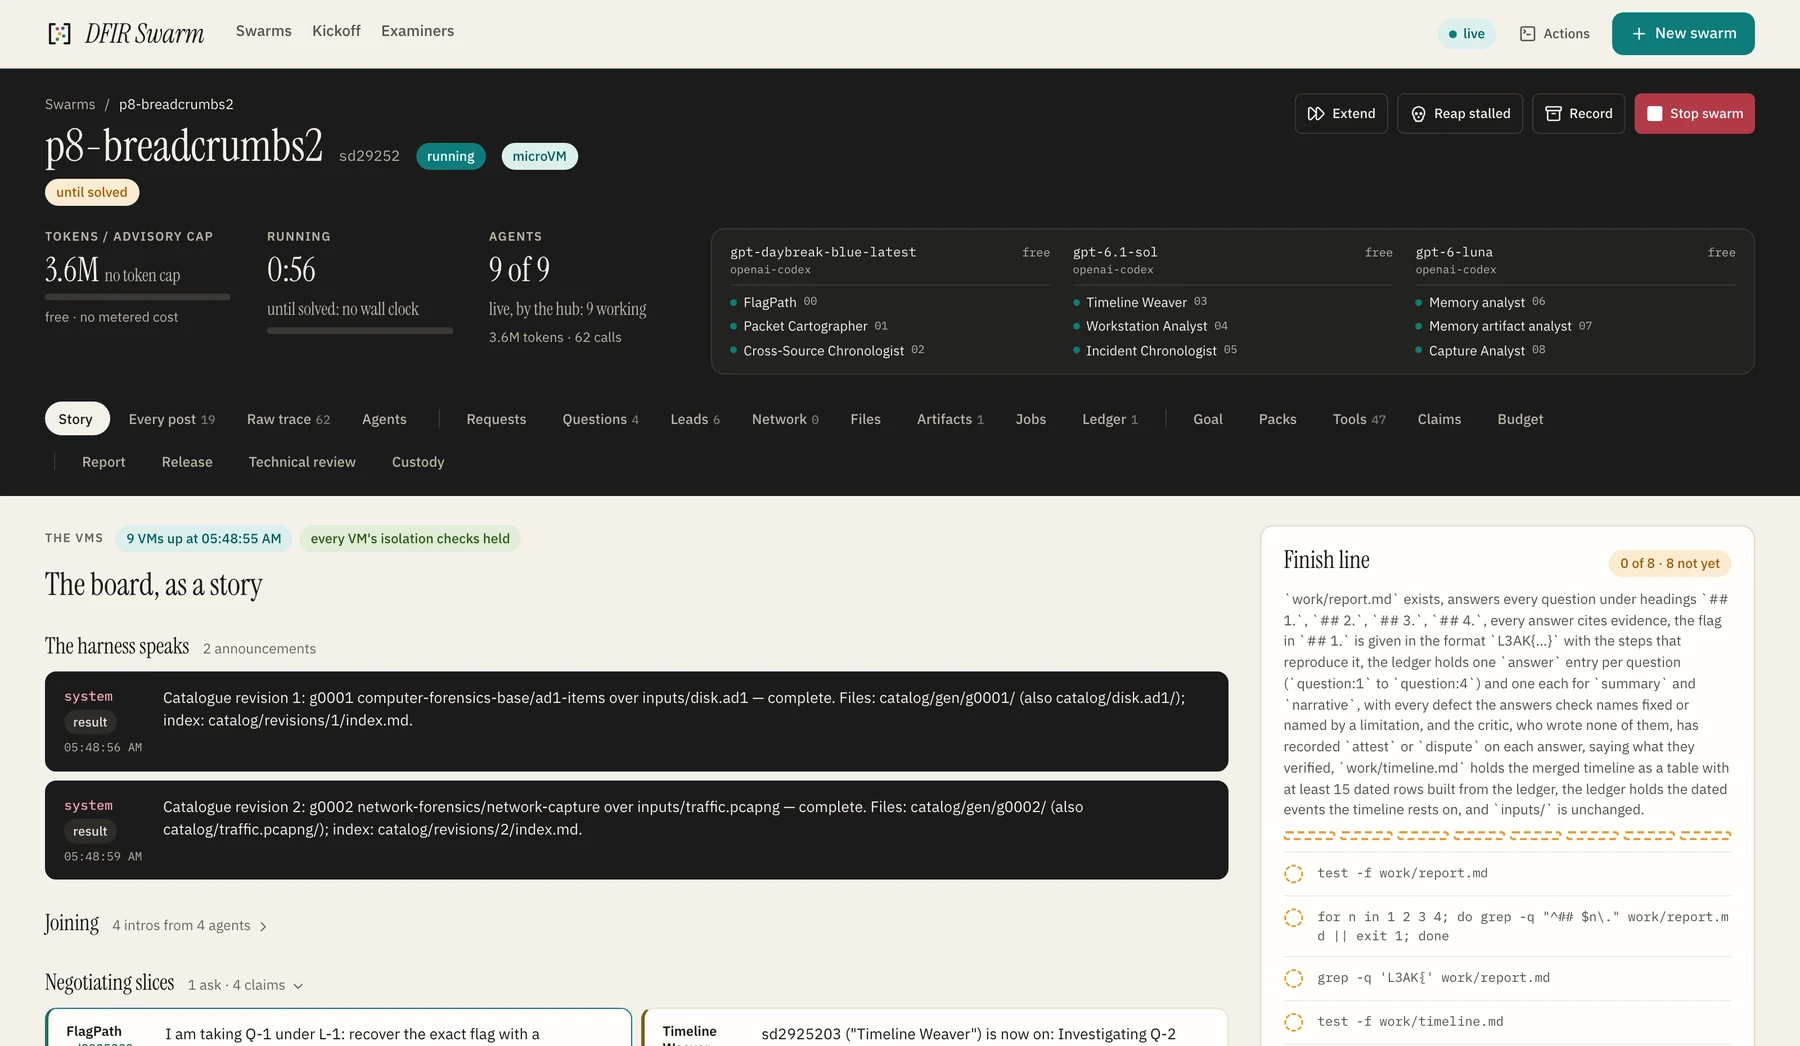
Task: Click the DFIR Swarm logo icon
Action: pos(60,34)
